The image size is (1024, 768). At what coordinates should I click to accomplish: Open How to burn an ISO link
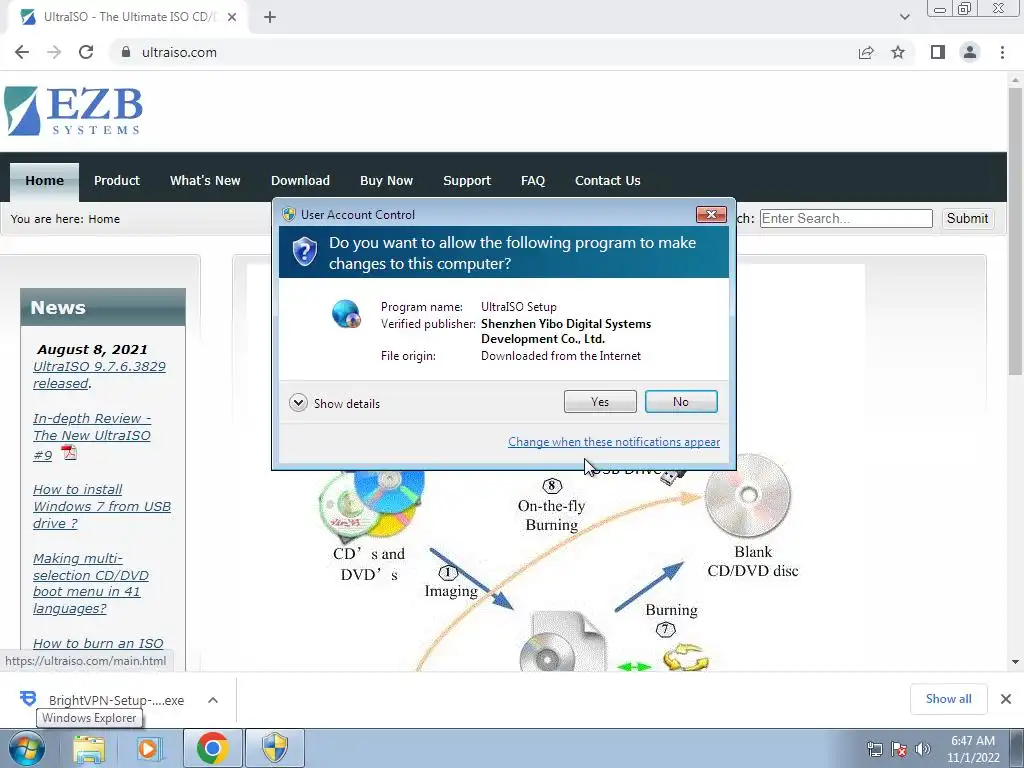point(98,643)
